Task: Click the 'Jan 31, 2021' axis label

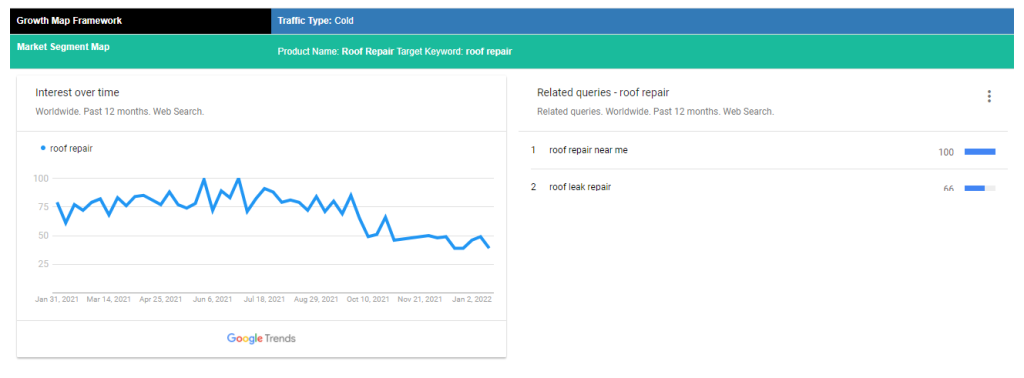Action: (x=57, y=300)
